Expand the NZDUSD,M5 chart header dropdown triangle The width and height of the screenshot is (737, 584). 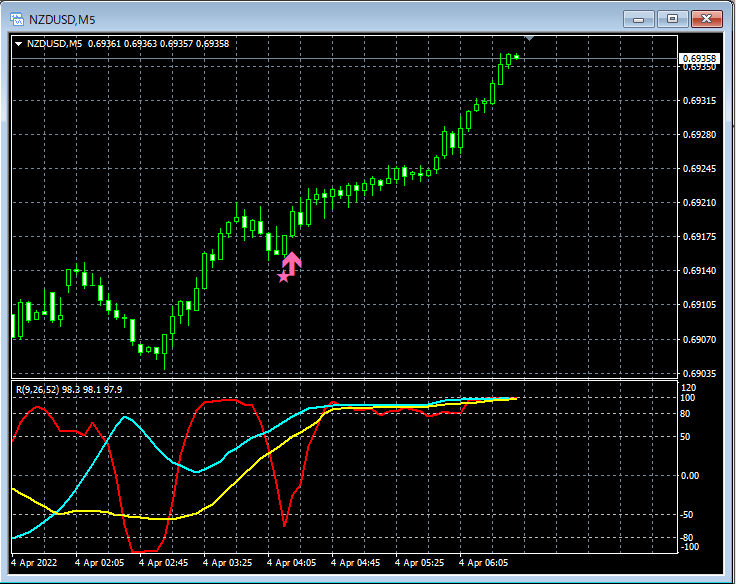(x=18, y=44)
